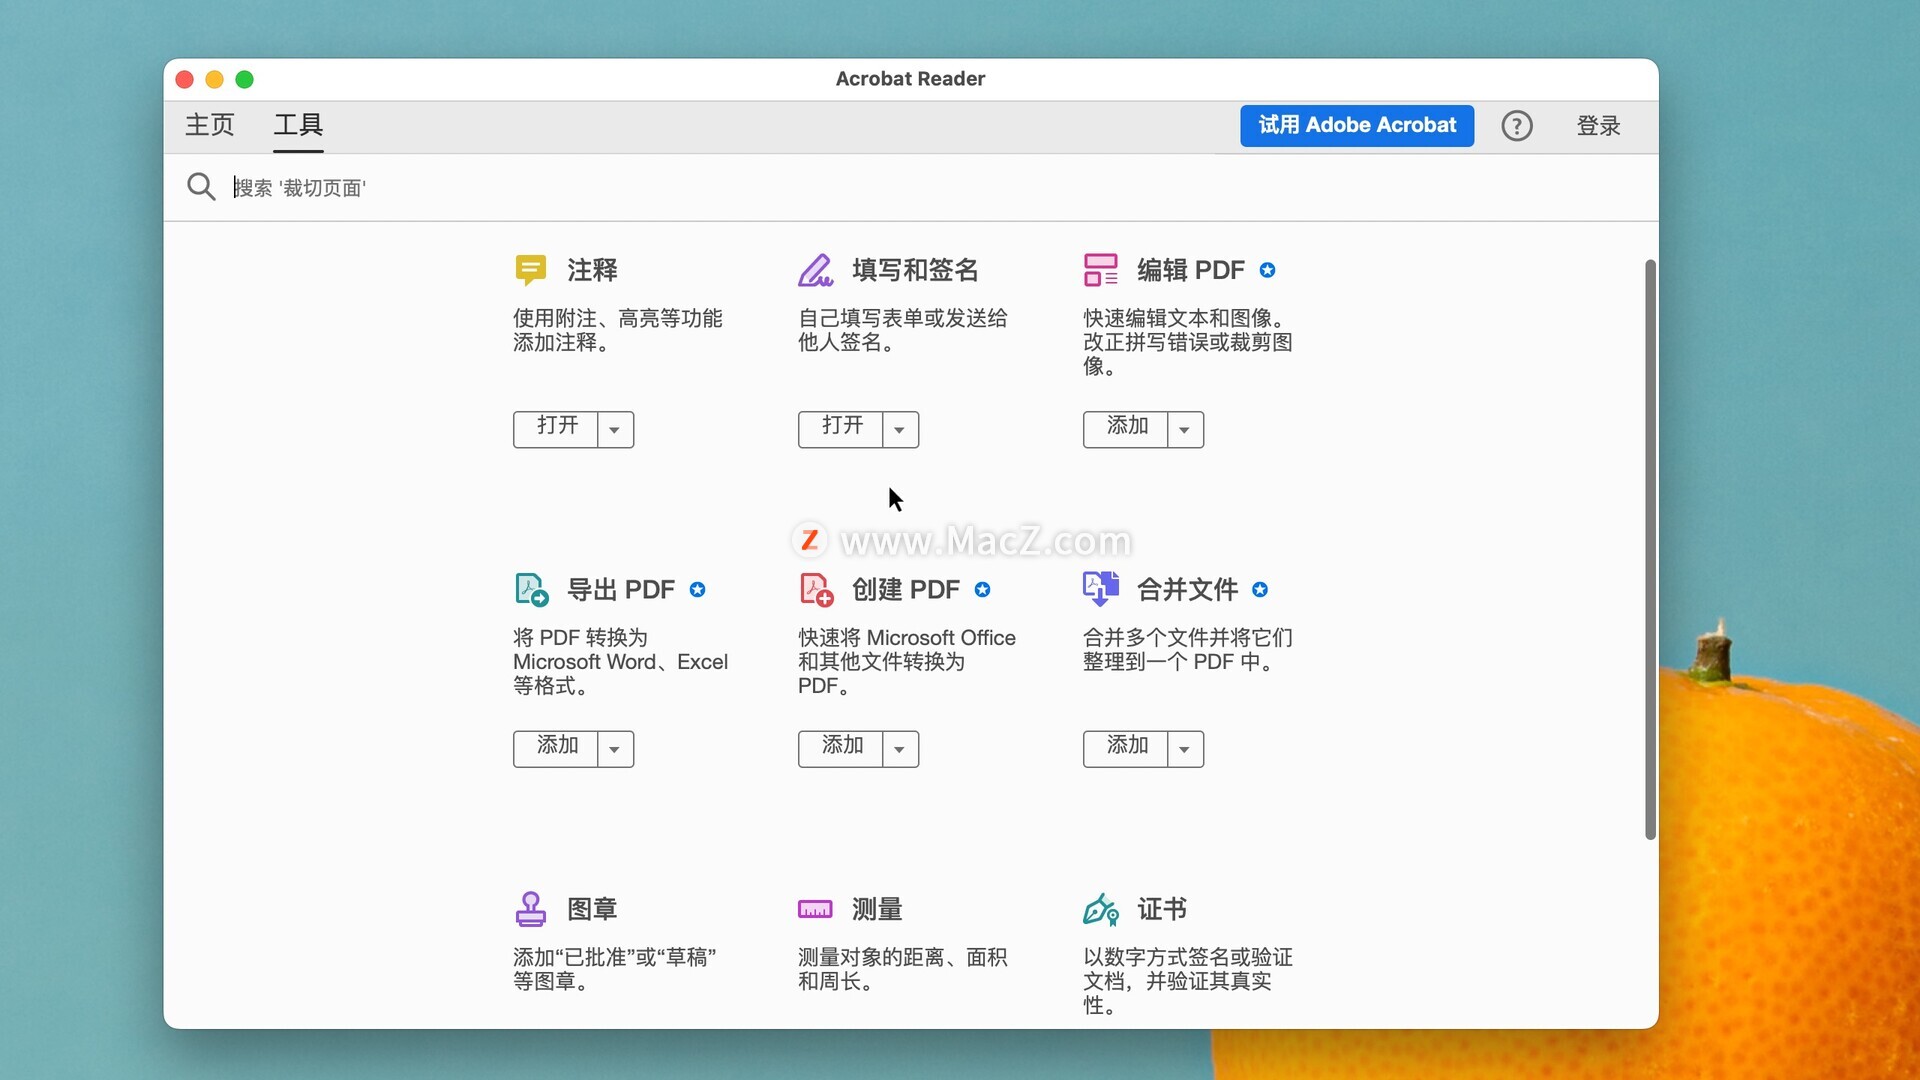Expand the dropdown arrow next to 编辑 PDF 添加
Viewport: 1920px width, 1080px height.
(1185, 430)
